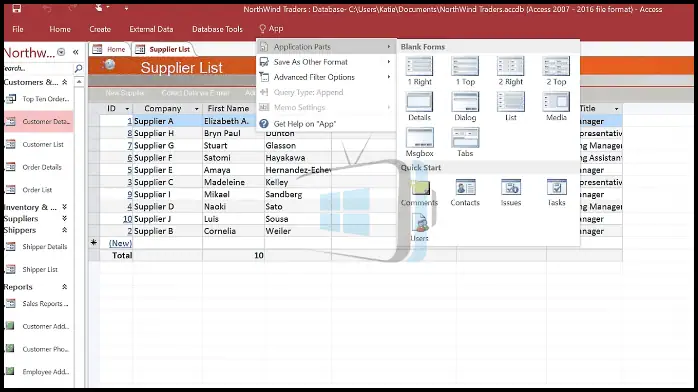The height and width of the screenshot is (392, 698).
Task: Open Shipper Details in navigation pane
Action: (x=39, y=247)
